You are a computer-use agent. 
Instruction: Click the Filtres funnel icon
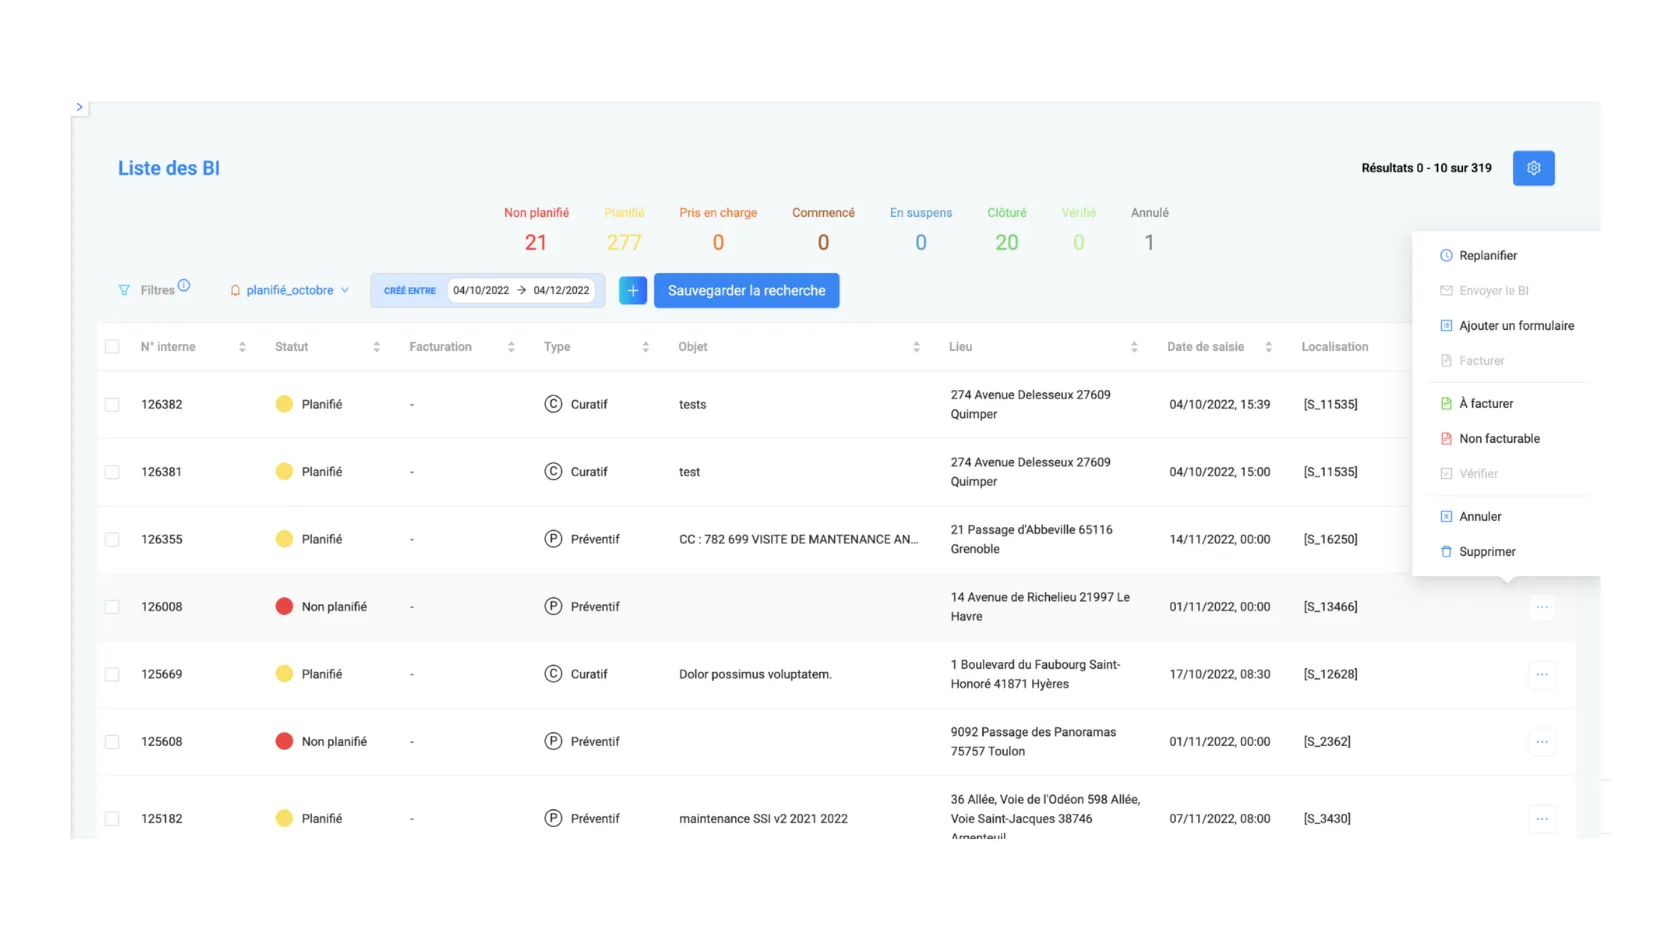pos(124,290)
